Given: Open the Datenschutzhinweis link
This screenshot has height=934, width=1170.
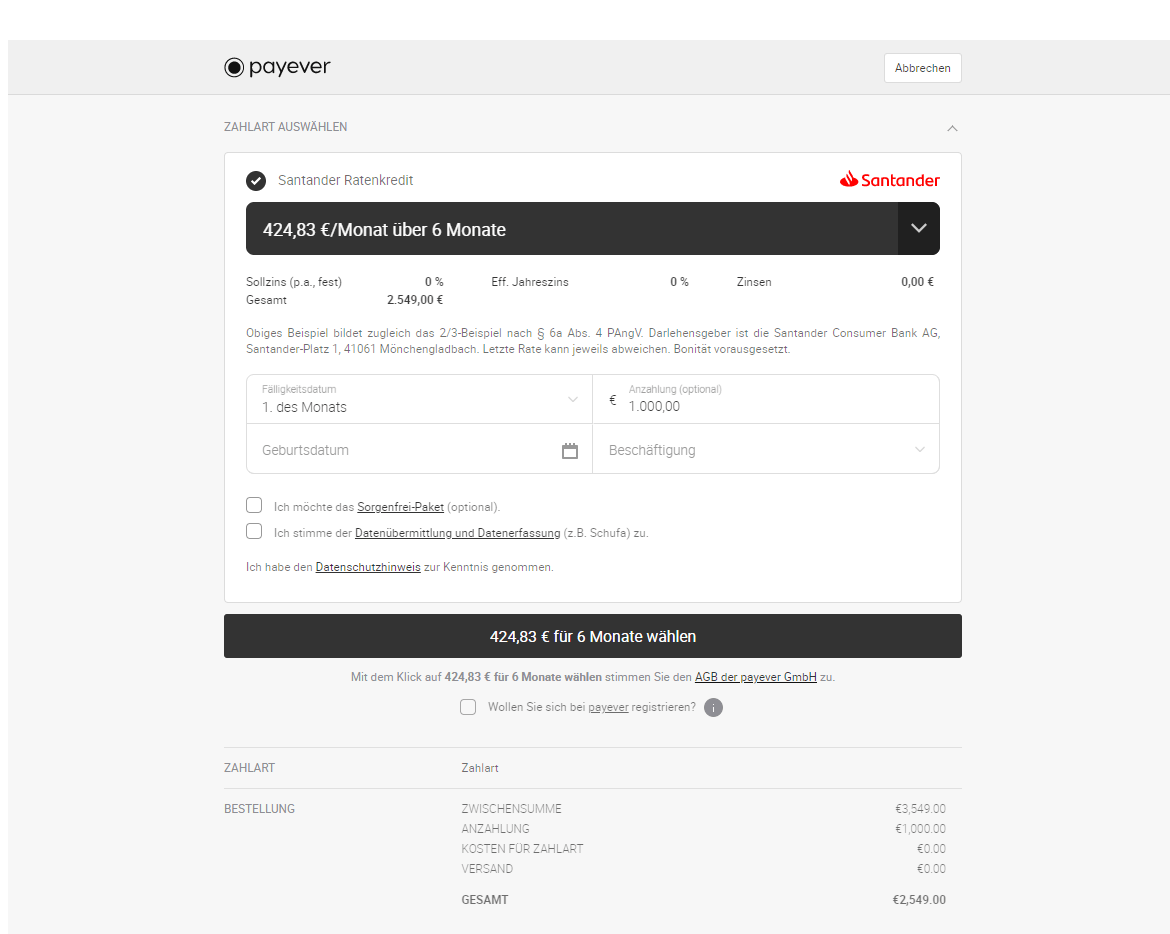Looking at the screenshot, I should (367, 567).
